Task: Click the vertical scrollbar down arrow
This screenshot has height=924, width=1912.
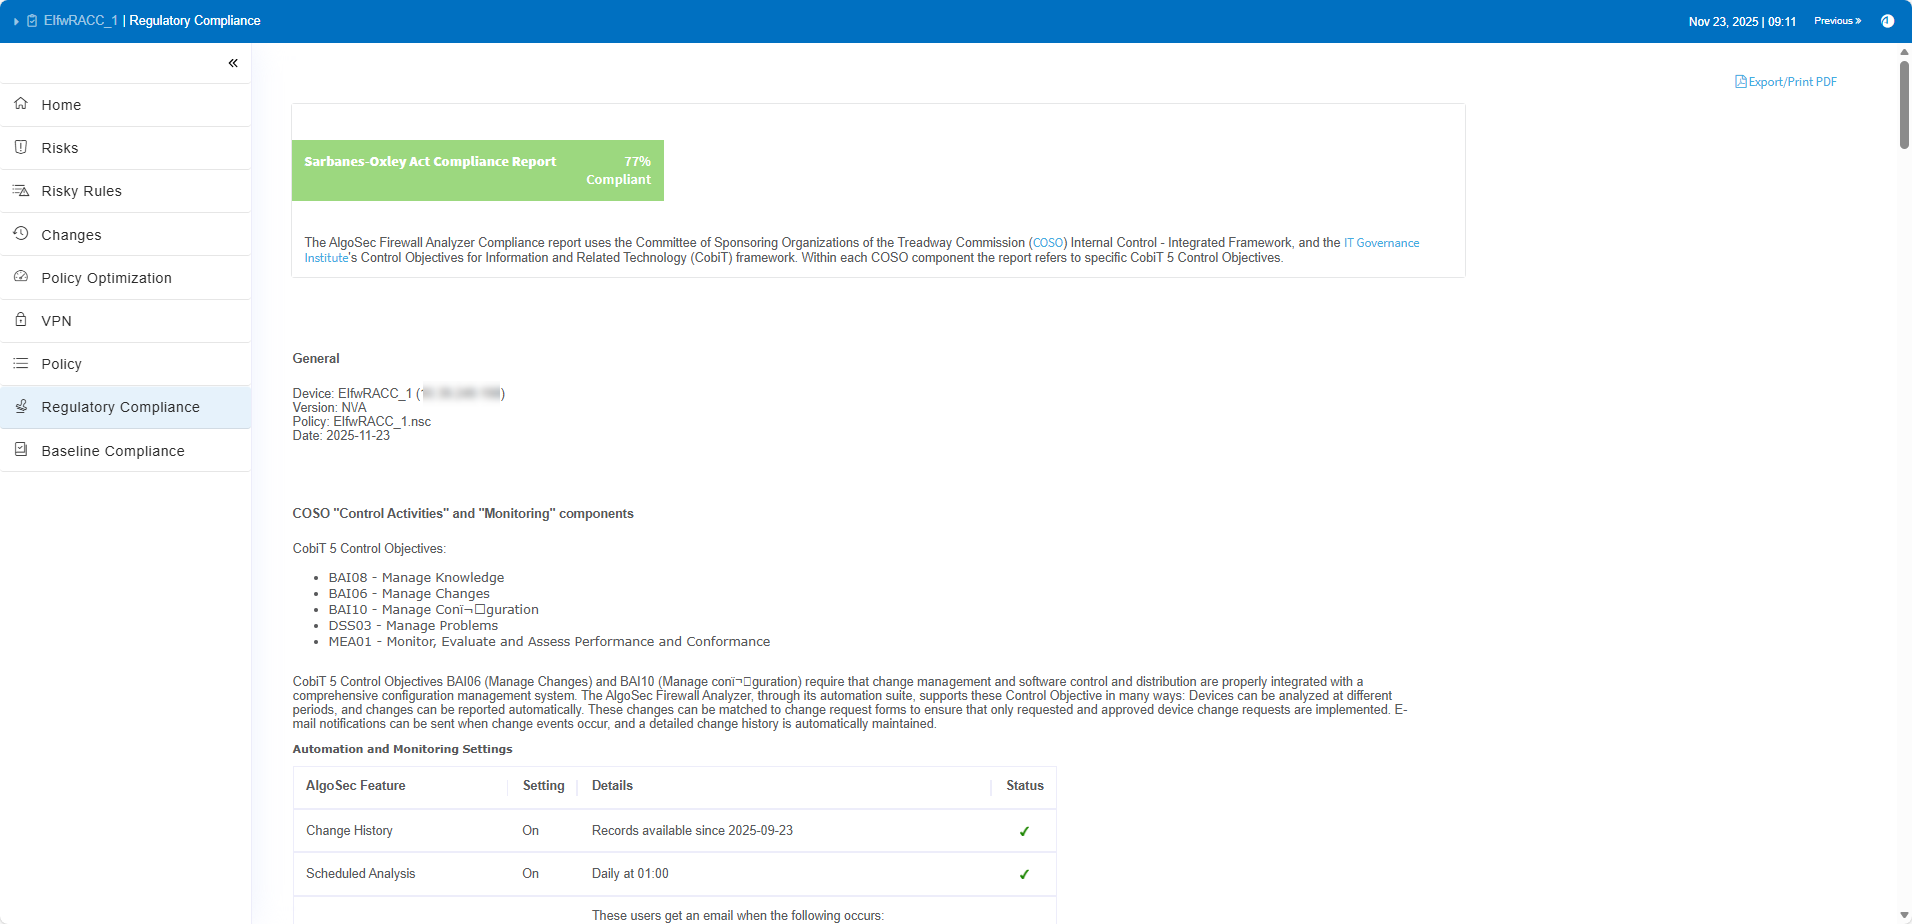Action: [1904, 915]
